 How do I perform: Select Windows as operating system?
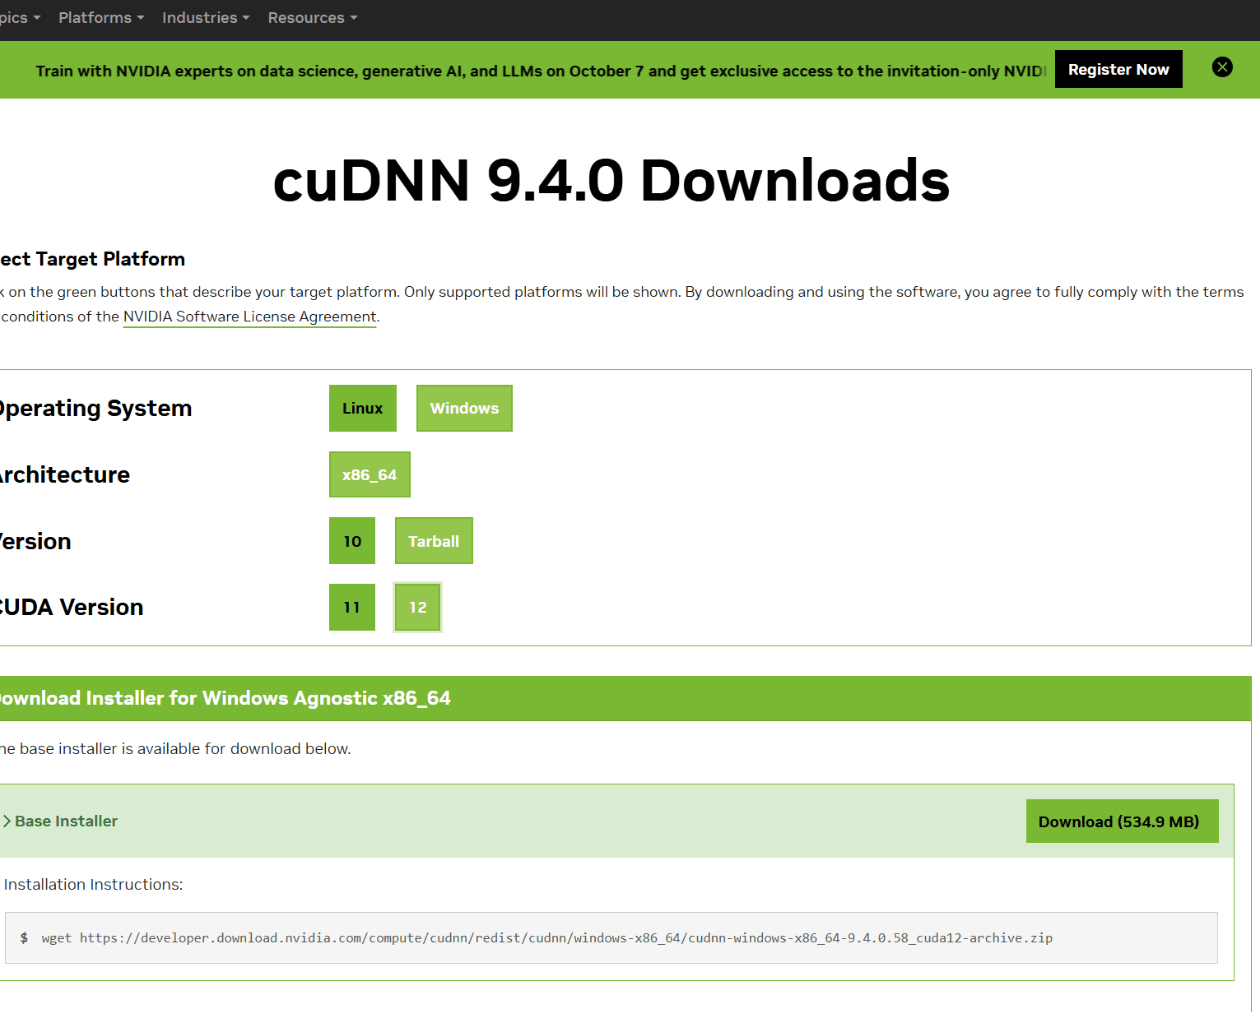(464, 408)
